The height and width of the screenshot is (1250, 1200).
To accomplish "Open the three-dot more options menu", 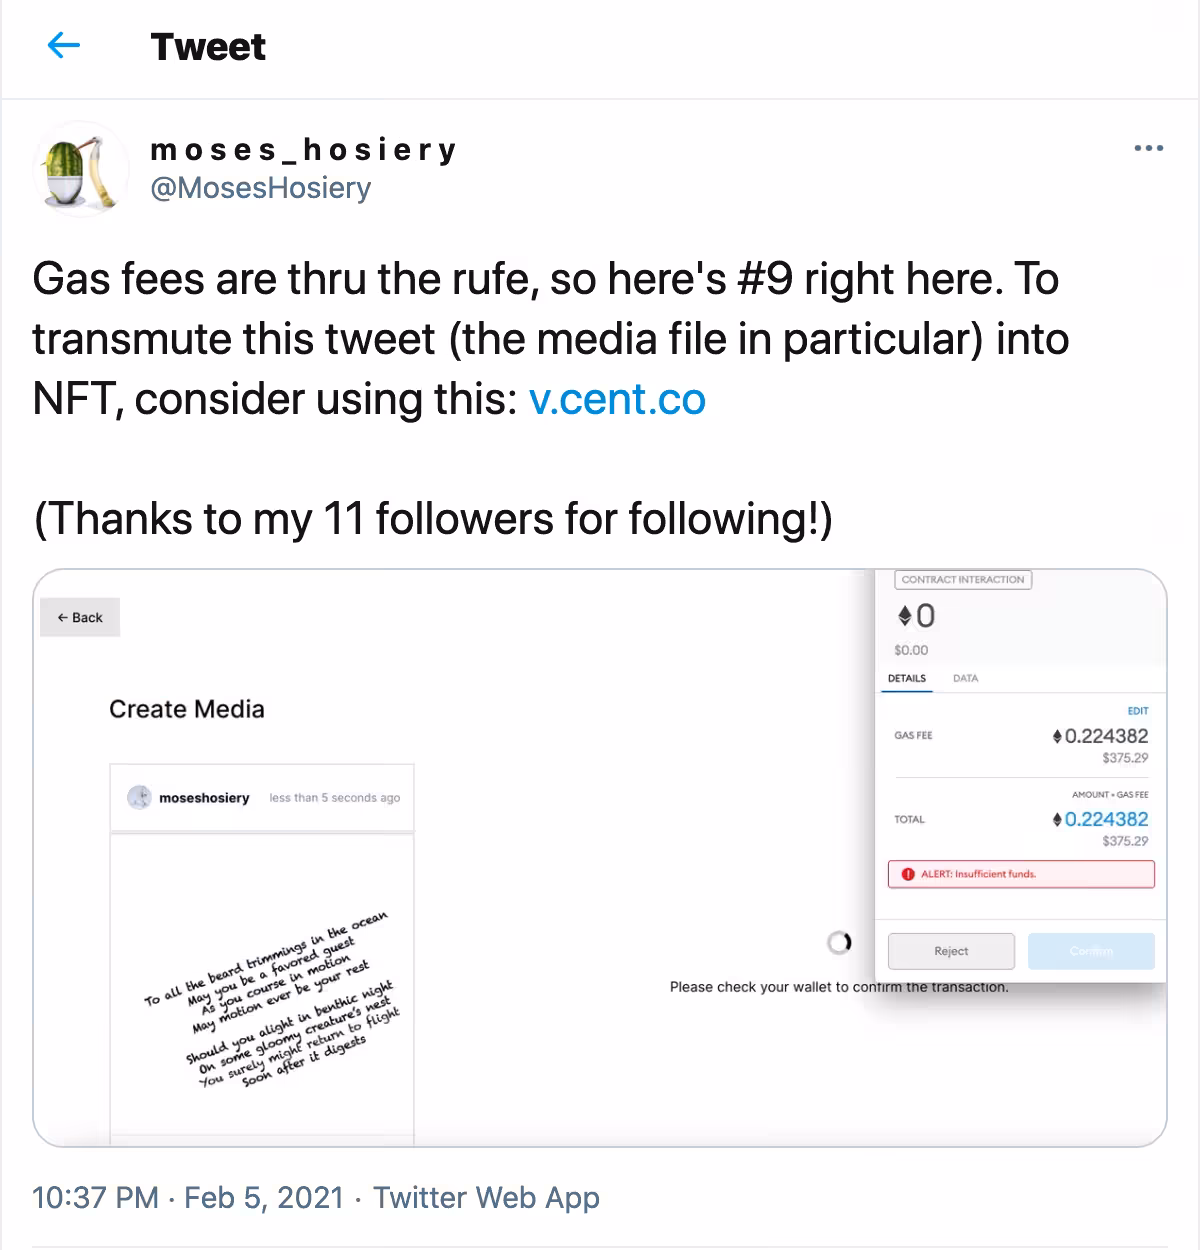I will pos(1148,149).
